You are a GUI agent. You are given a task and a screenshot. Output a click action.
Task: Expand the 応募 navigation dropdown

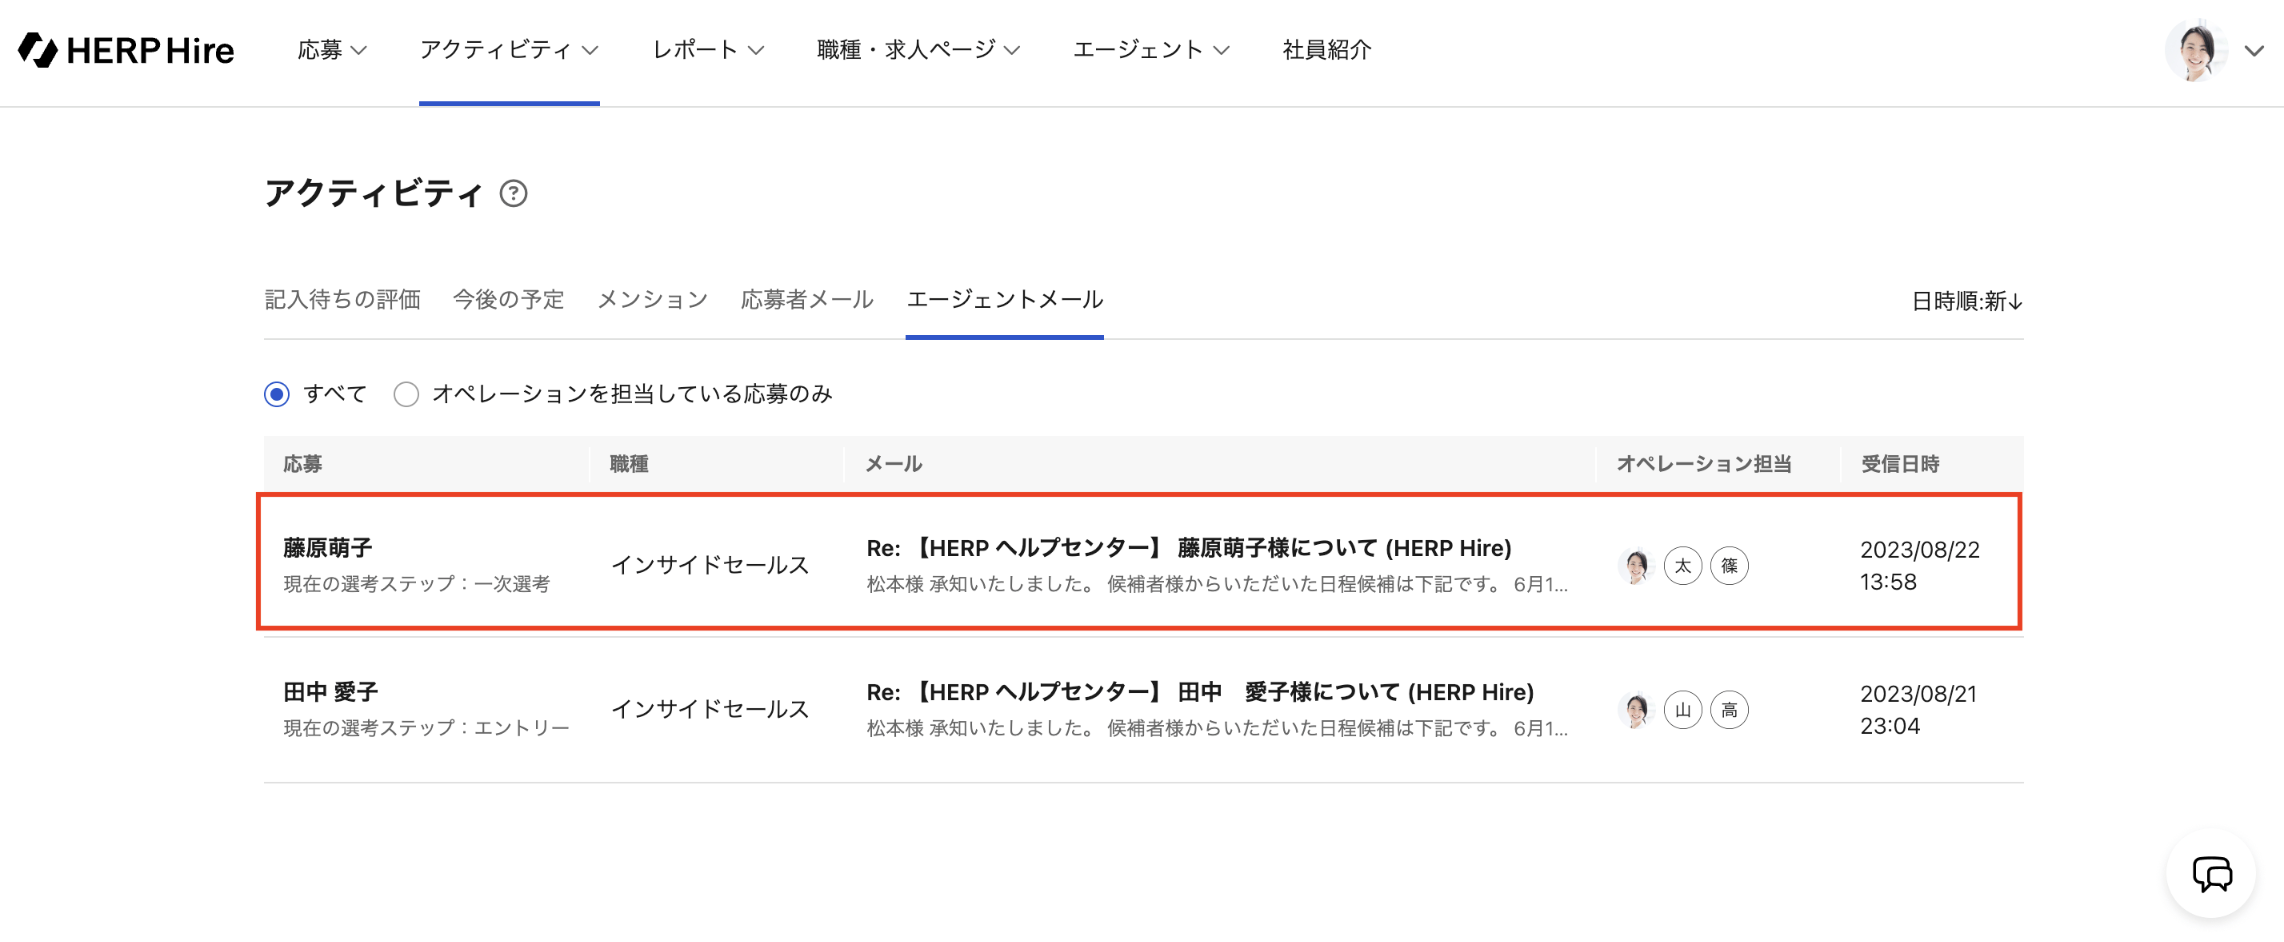332,50
